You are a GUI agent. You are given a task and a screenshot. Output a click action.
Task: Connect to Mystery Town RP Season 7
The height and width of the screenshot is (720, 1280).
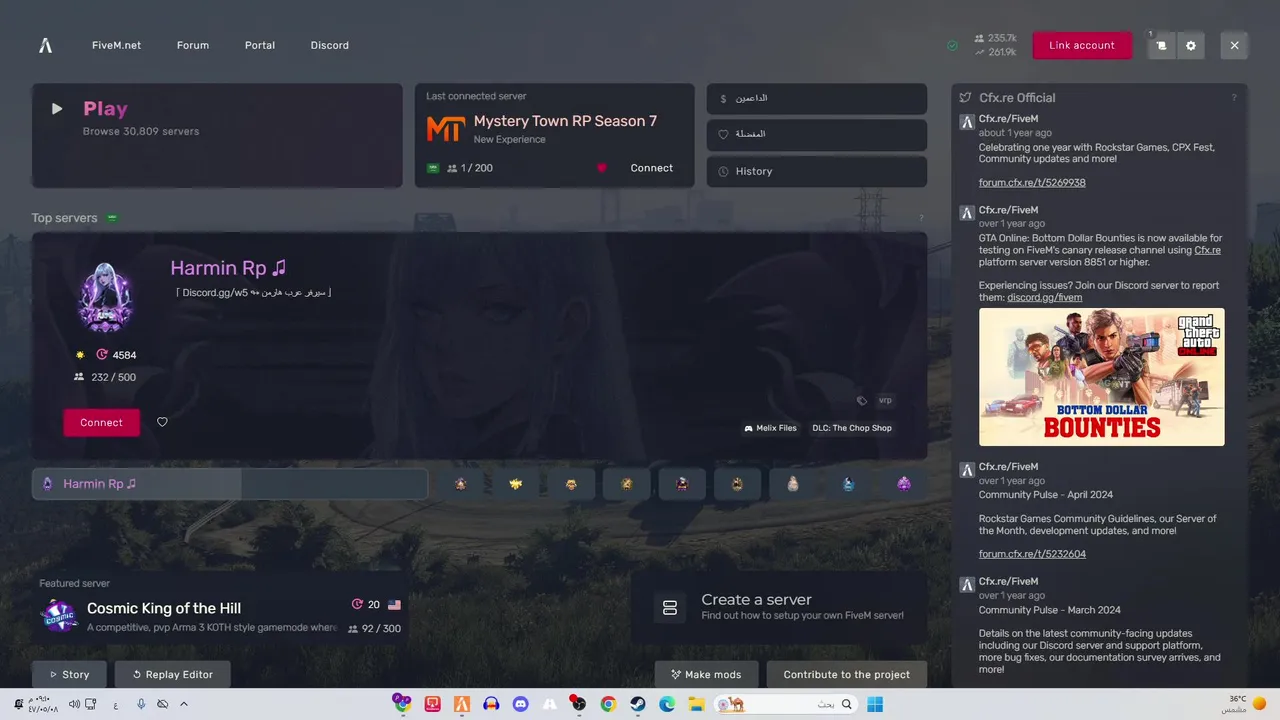(652, 168)
